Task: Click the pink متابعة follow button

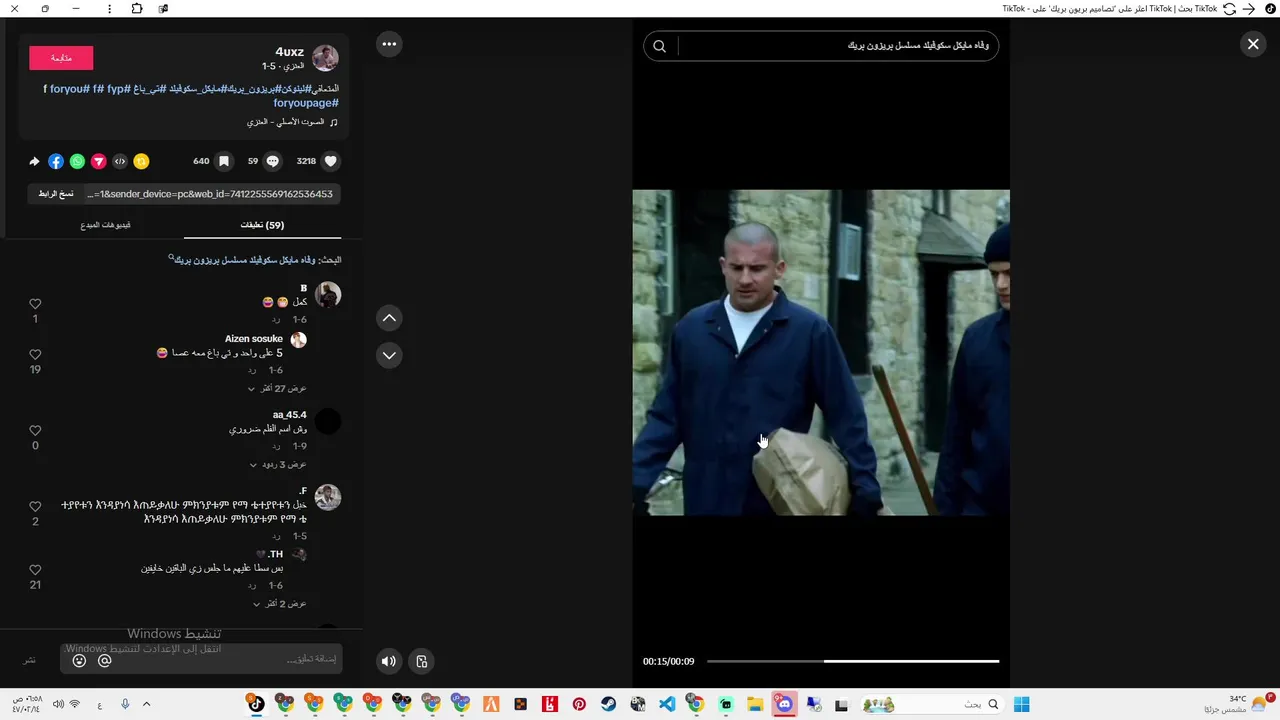Action: coord(61,58)
